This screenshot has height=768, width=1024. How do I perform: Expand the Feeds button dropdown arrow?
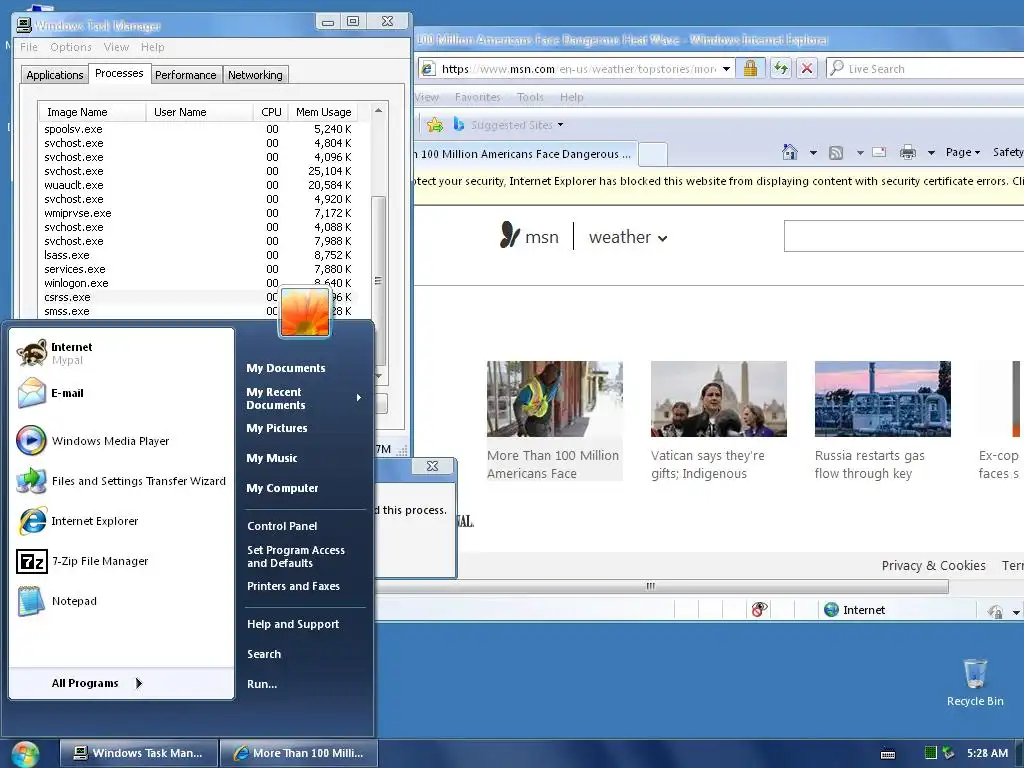(860, 153)
